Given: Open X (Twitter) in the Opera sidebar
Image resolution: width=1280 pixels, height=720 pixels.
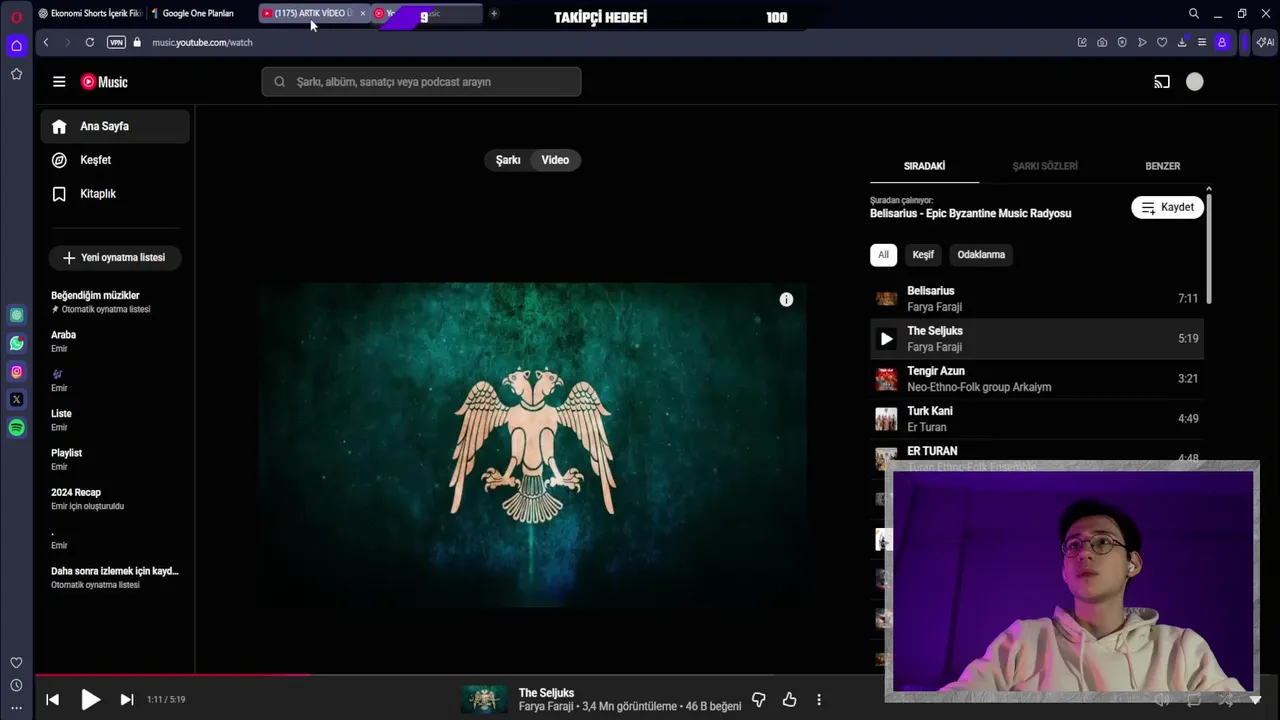Looking at the screenshot, I should point(16,399).
